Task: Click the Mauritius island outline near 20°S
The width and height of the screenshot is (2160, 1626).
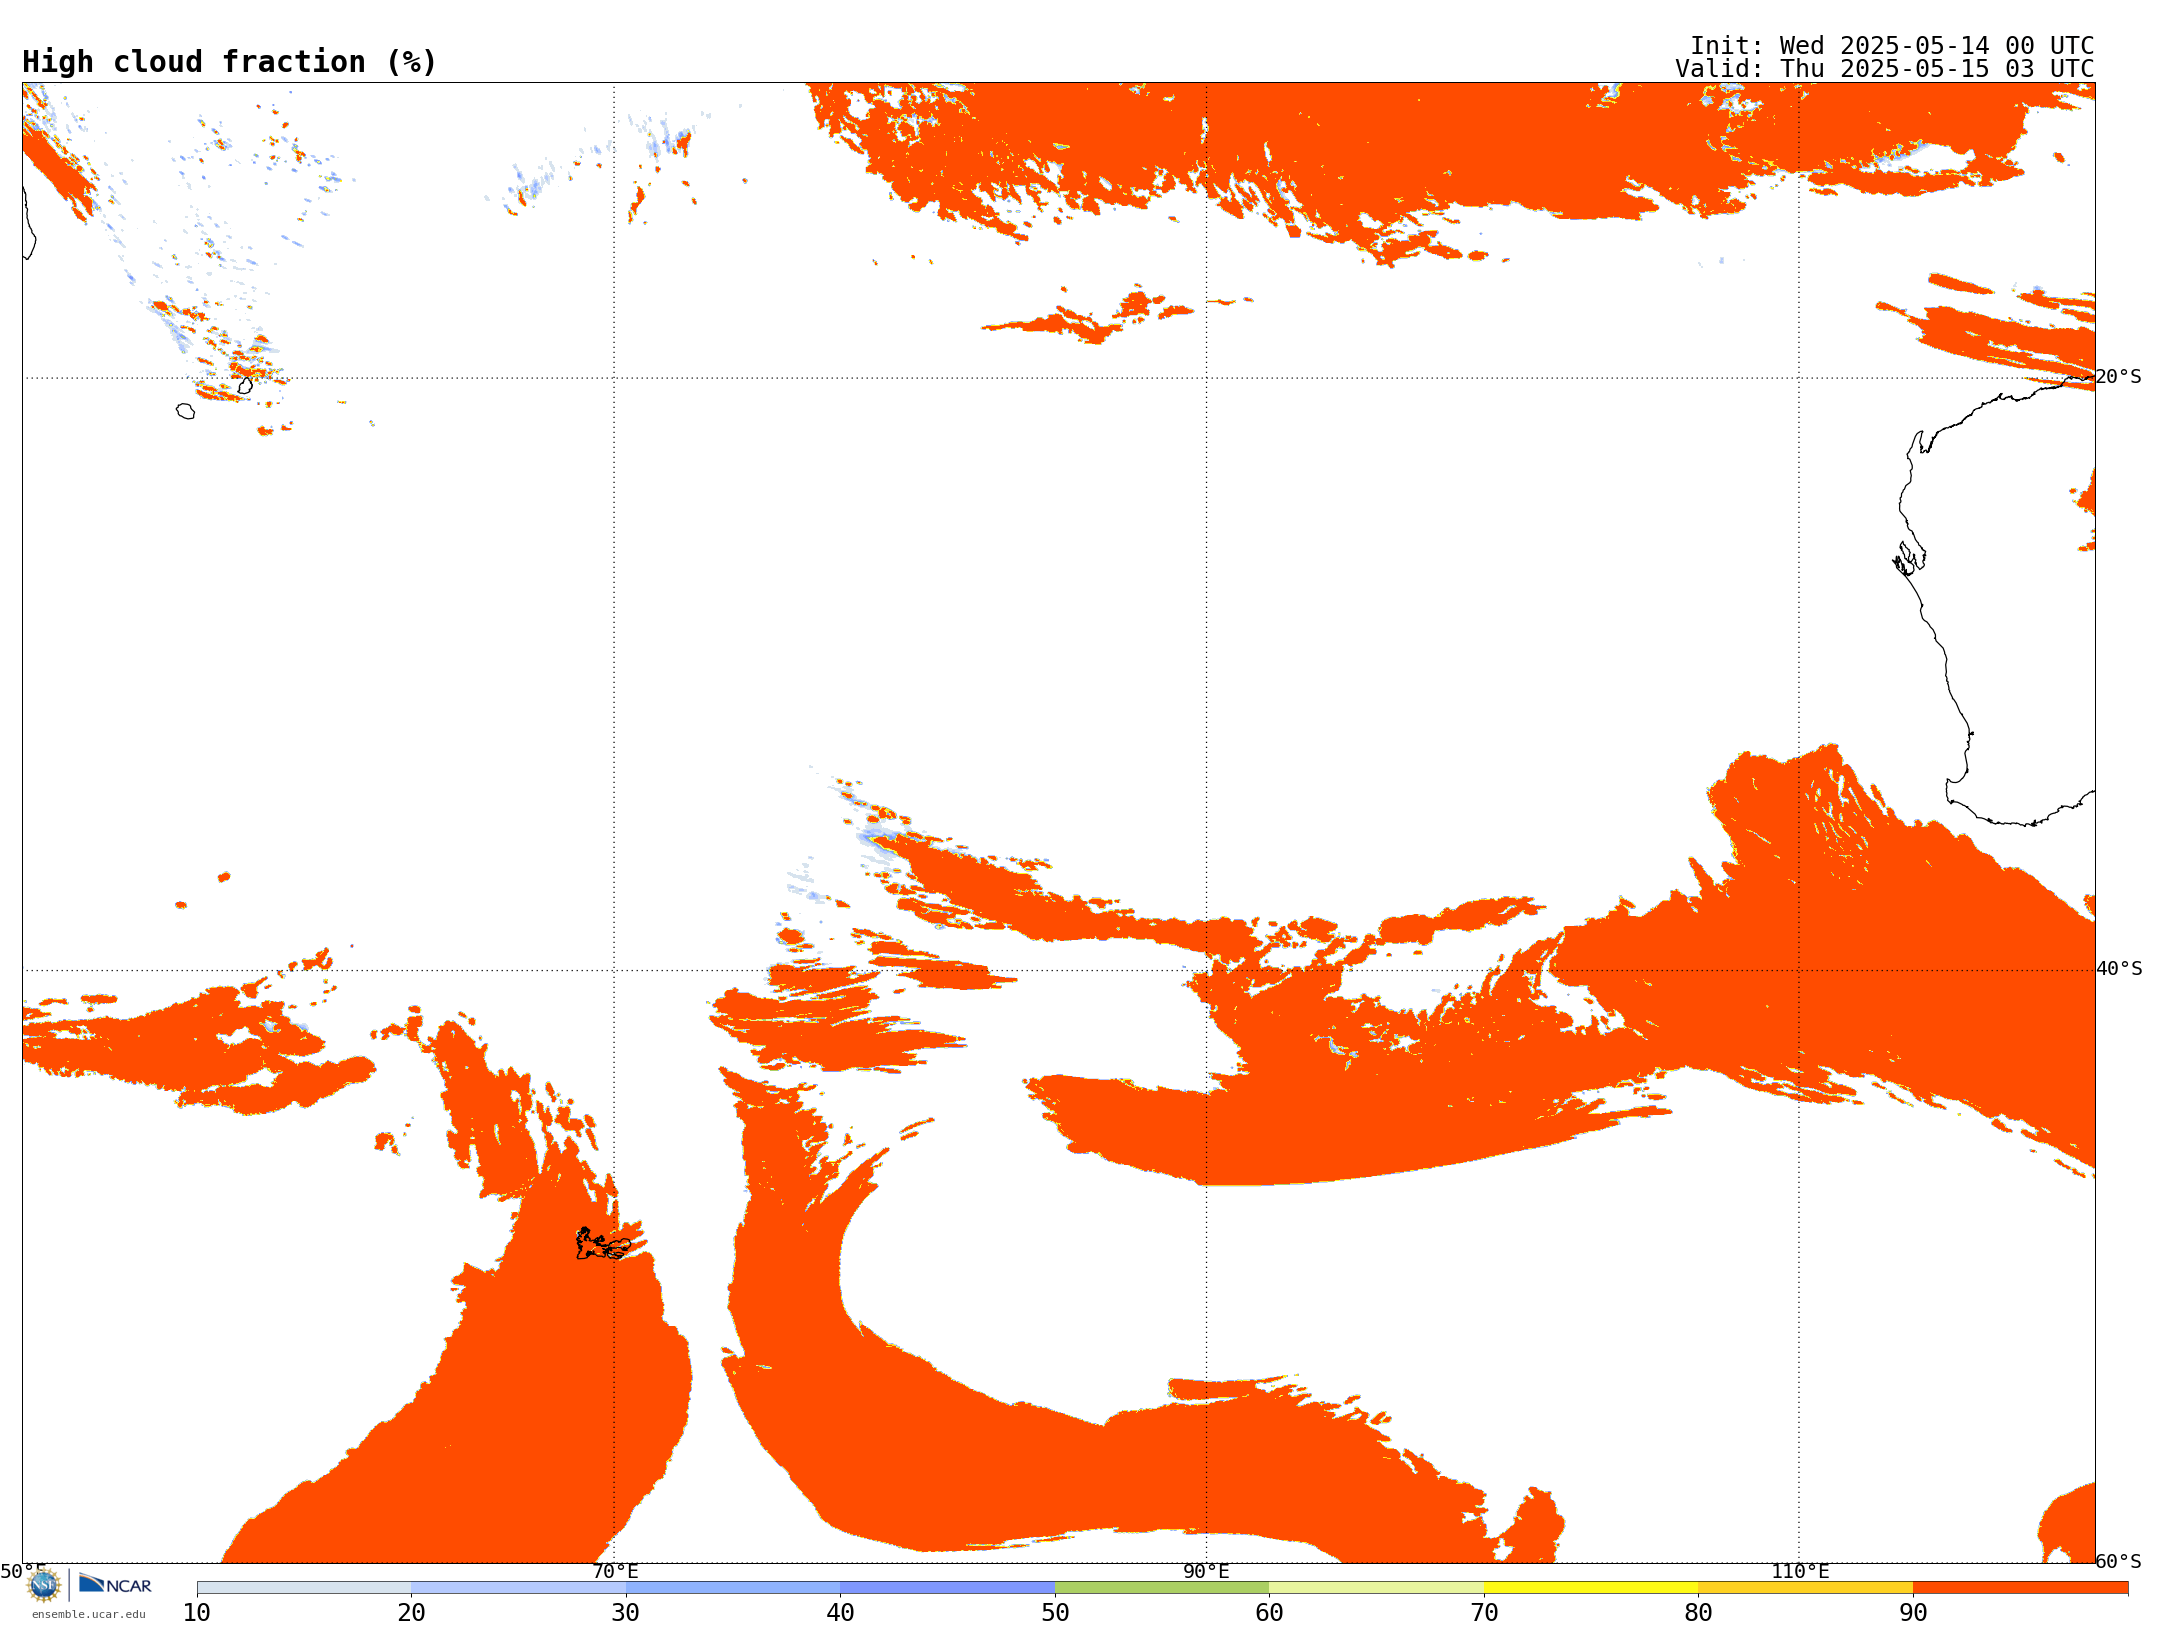Action: pyautogui.click(x=245, y=385)
